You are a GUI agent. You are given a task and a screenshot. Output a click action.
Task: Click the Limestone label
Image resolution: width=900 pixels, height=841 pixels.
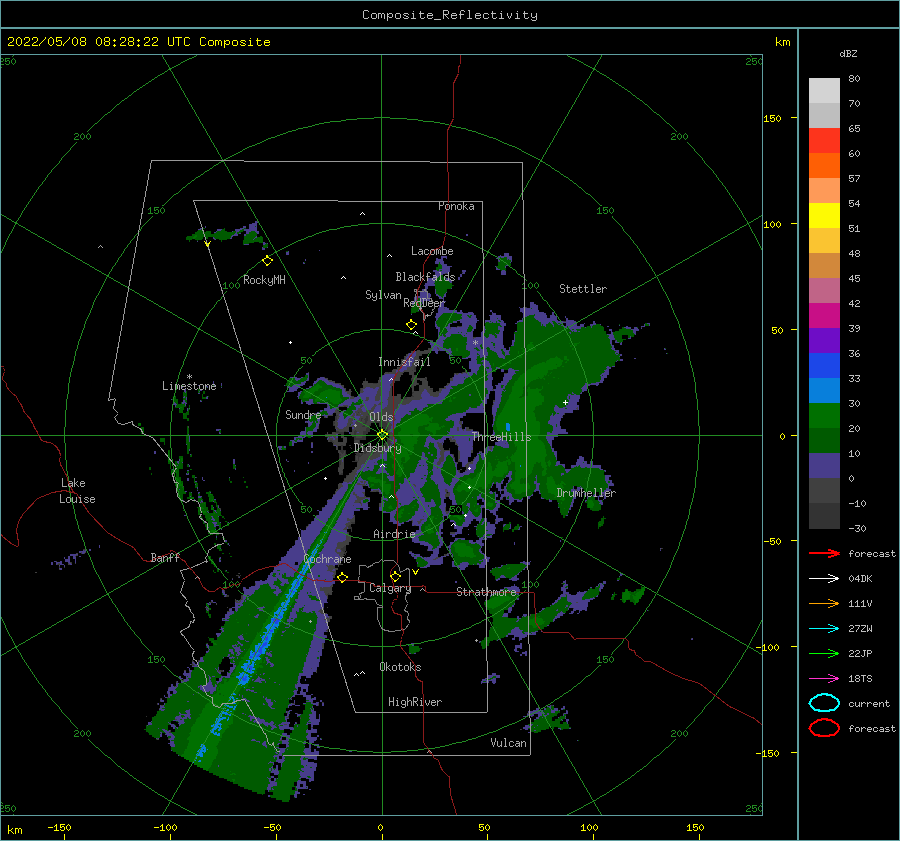point(189,386)
